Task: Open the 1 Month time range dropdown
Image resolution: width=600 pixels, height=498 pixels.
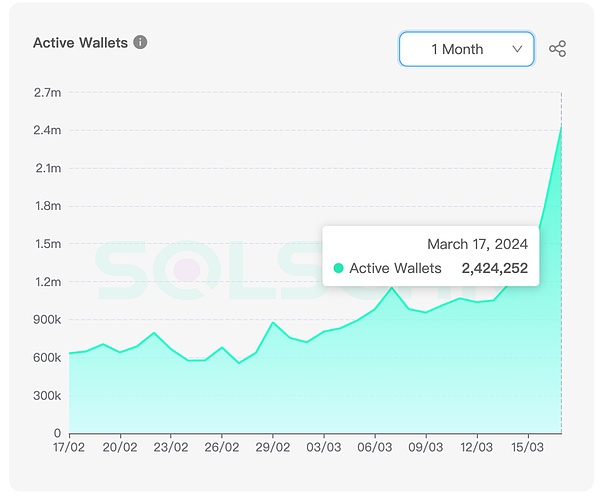Action: 466,49
